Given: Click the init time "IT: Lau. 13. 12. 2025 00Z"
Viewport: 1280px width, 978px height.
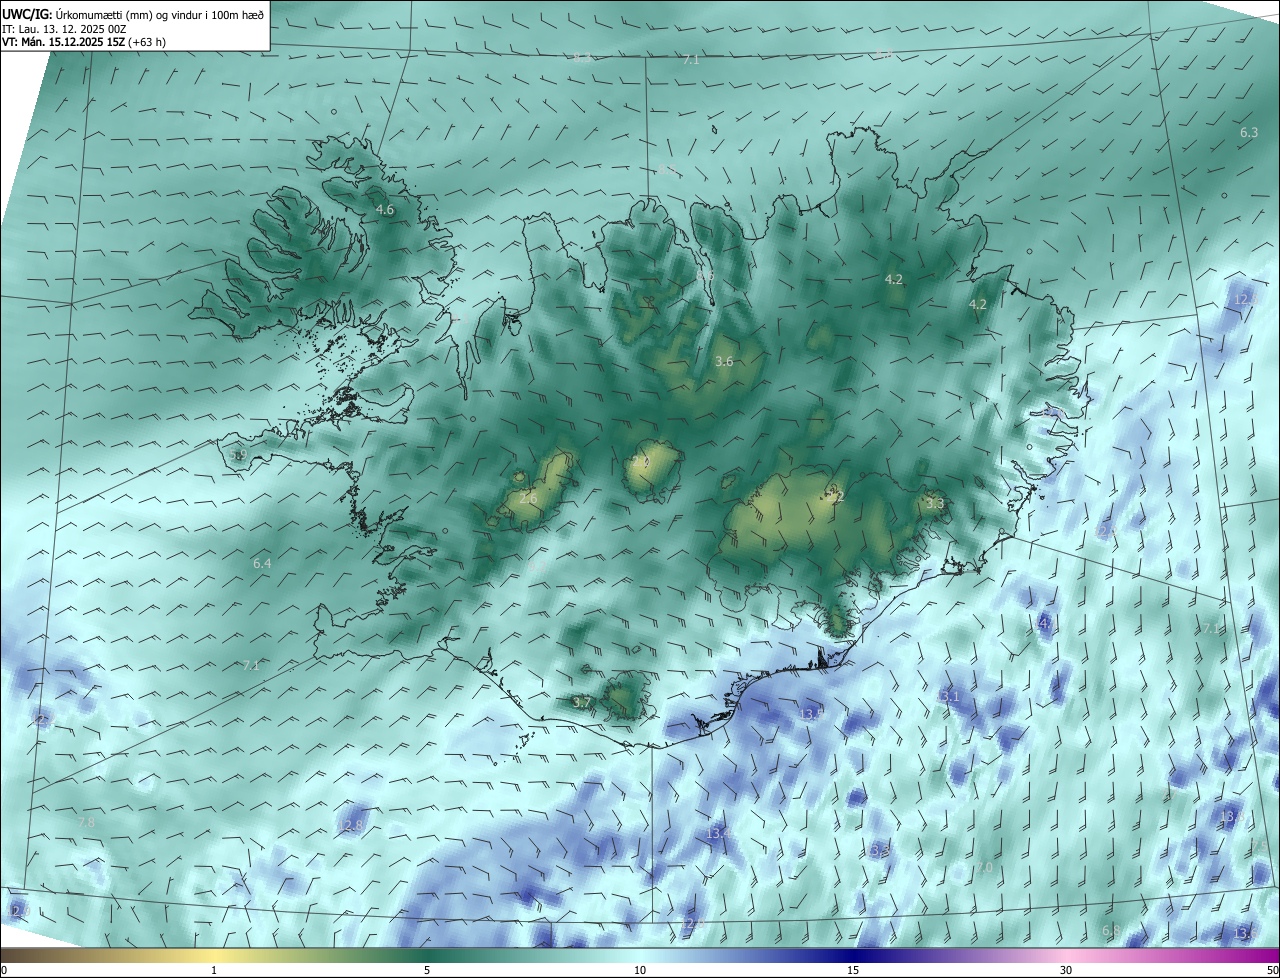Looking at the screenshot, I should tap(64, 29).
